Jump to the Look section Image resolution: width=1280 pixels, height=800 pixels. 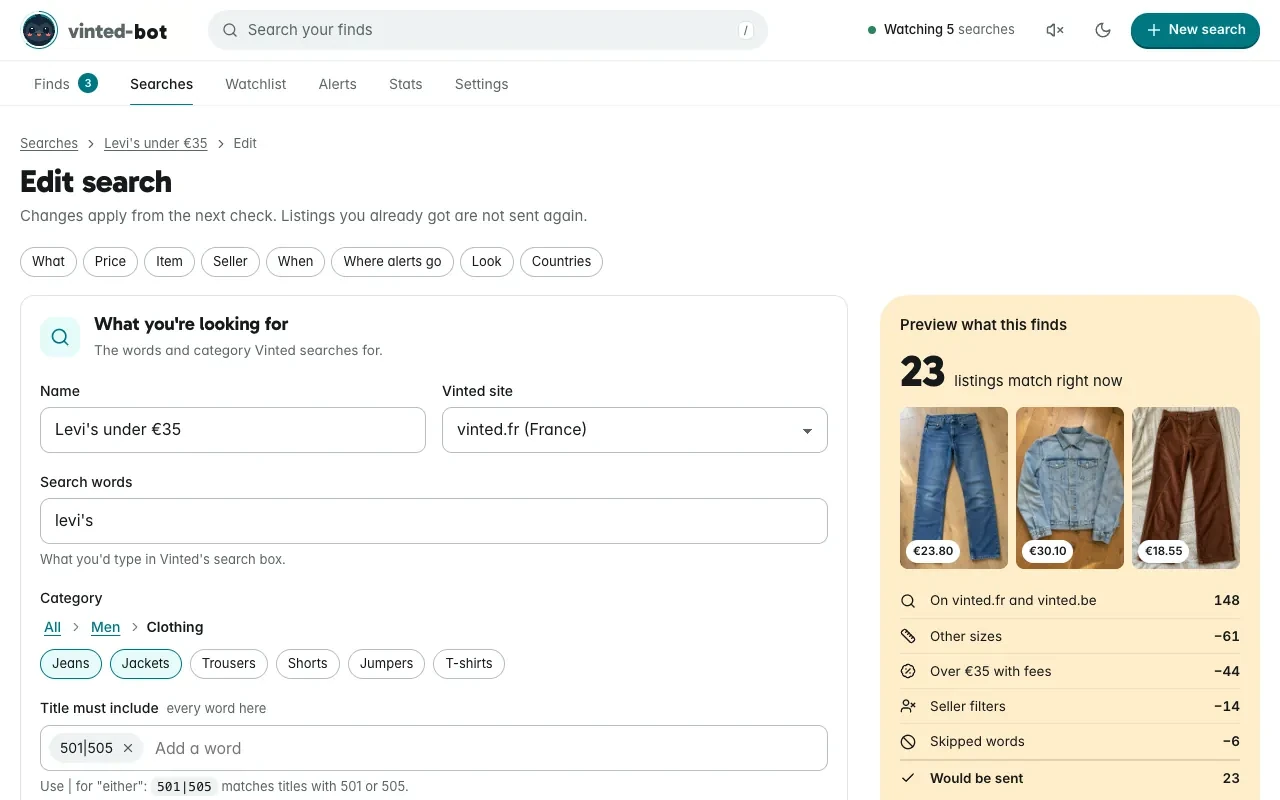[x=487, y=261]
